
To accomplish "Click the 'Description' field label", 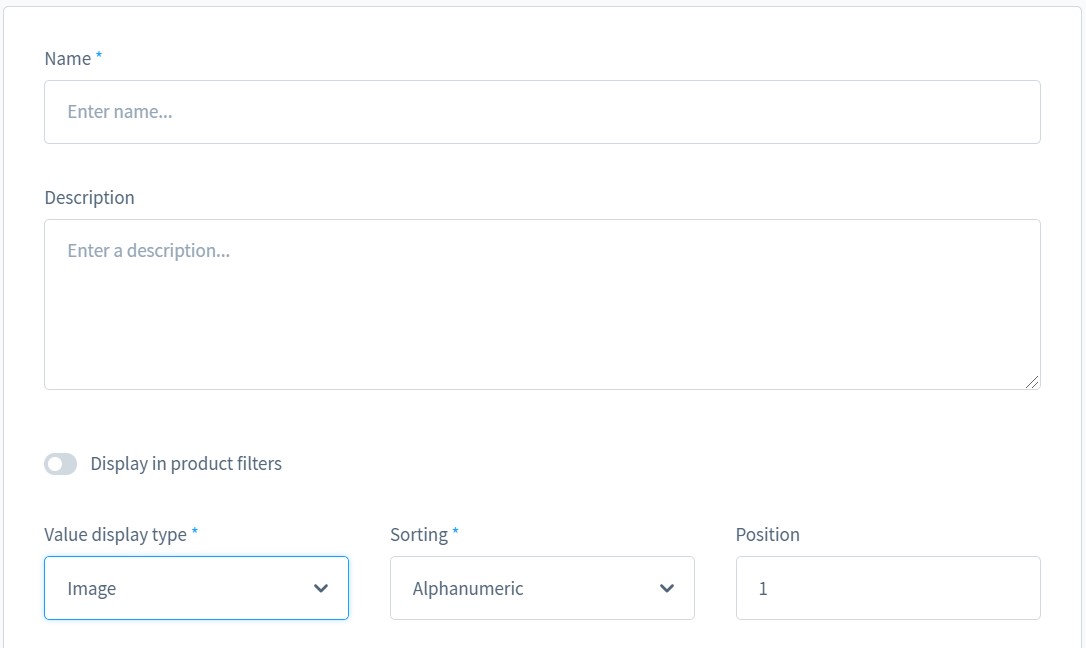I will point(89,198).
